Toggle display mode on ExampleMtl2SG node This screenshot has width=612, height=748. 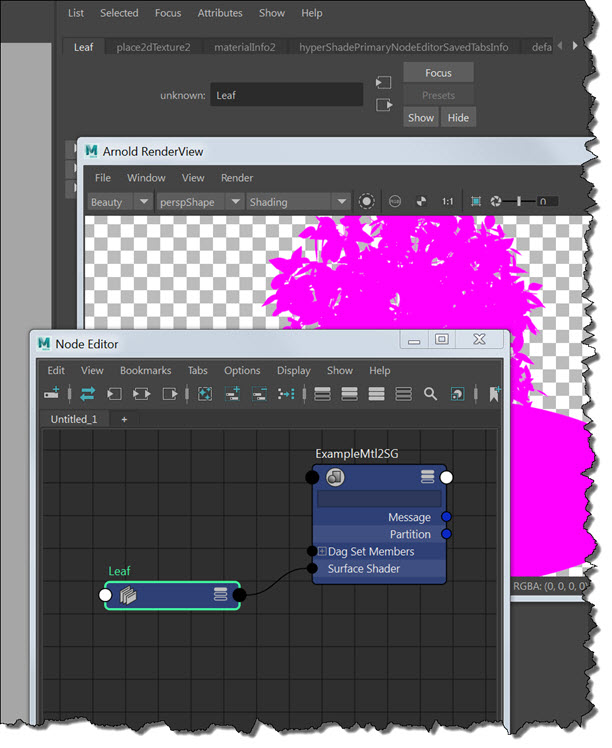(427, 477)
